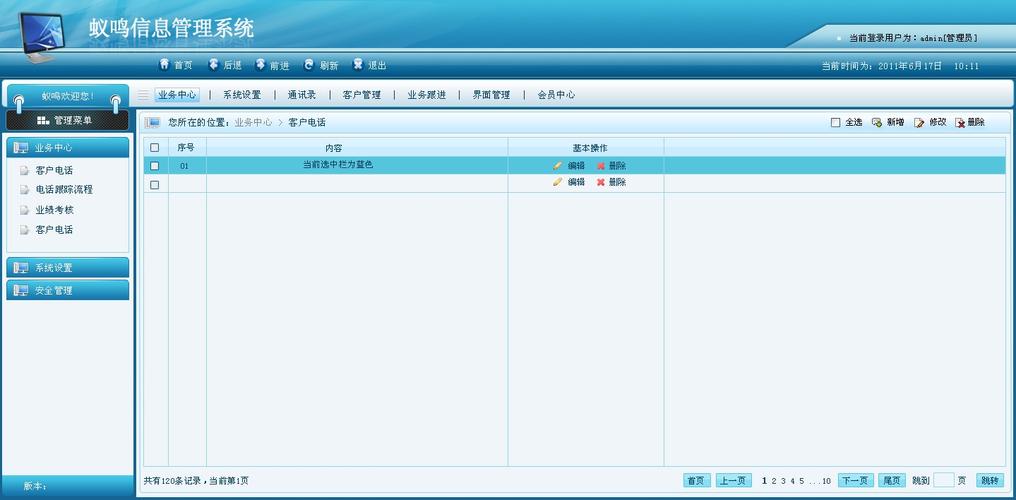Click the red X delete icon in the second row
Screen dimensions: 1016x500
601,183
